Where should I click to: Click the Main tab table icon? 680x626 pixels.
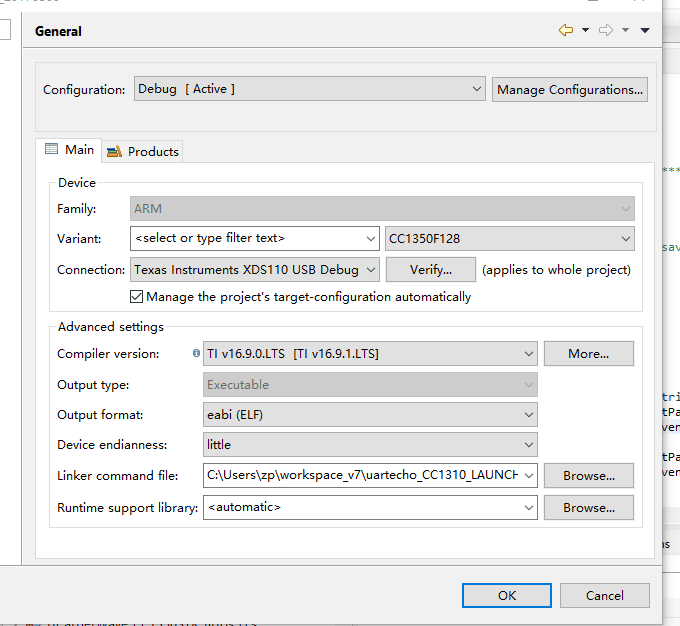[51, 149]
